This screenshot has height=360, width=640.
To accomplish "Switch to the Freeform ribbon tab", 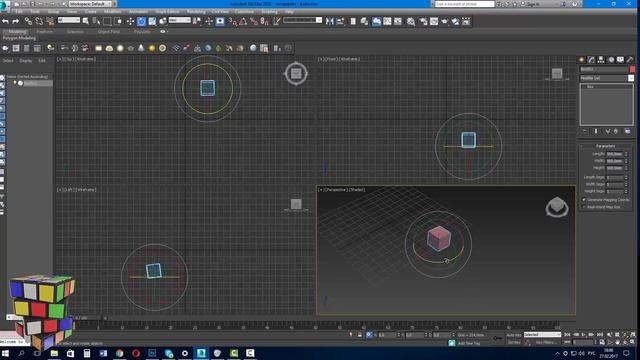I will click(x=45, y=31).
